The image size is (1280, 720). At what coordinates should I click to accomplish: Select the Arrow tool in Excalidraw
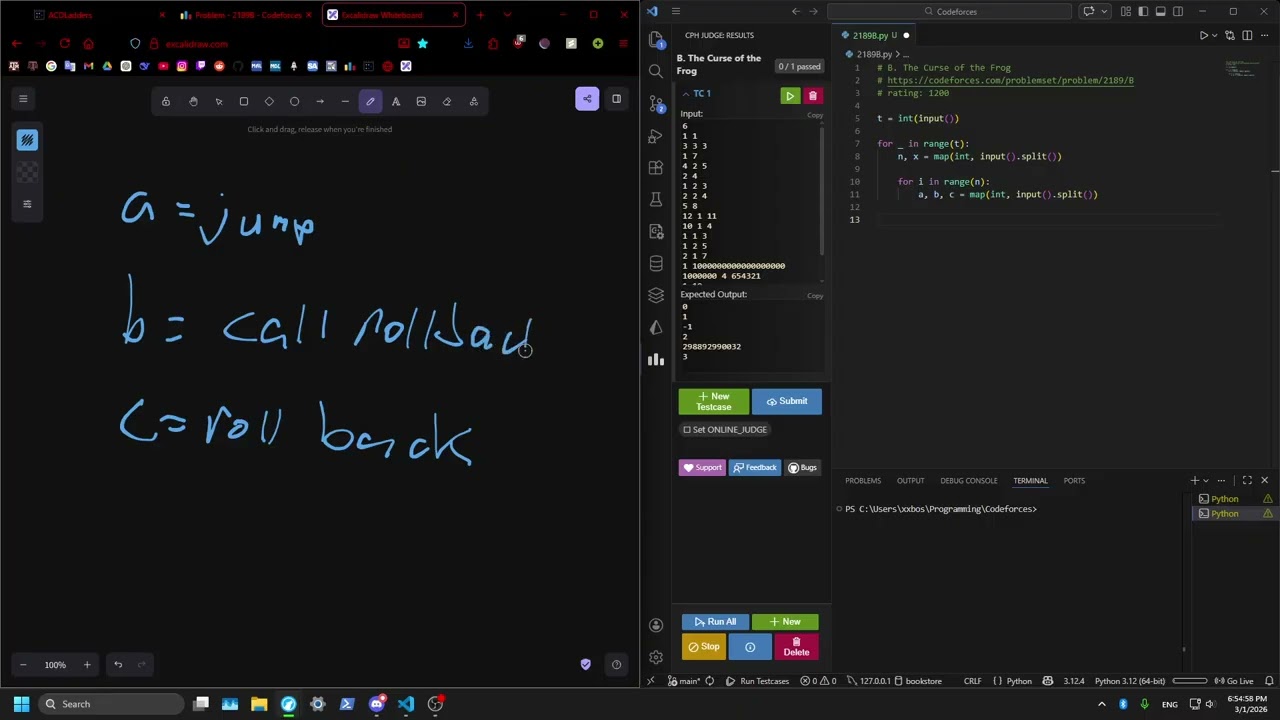(320, 101)
